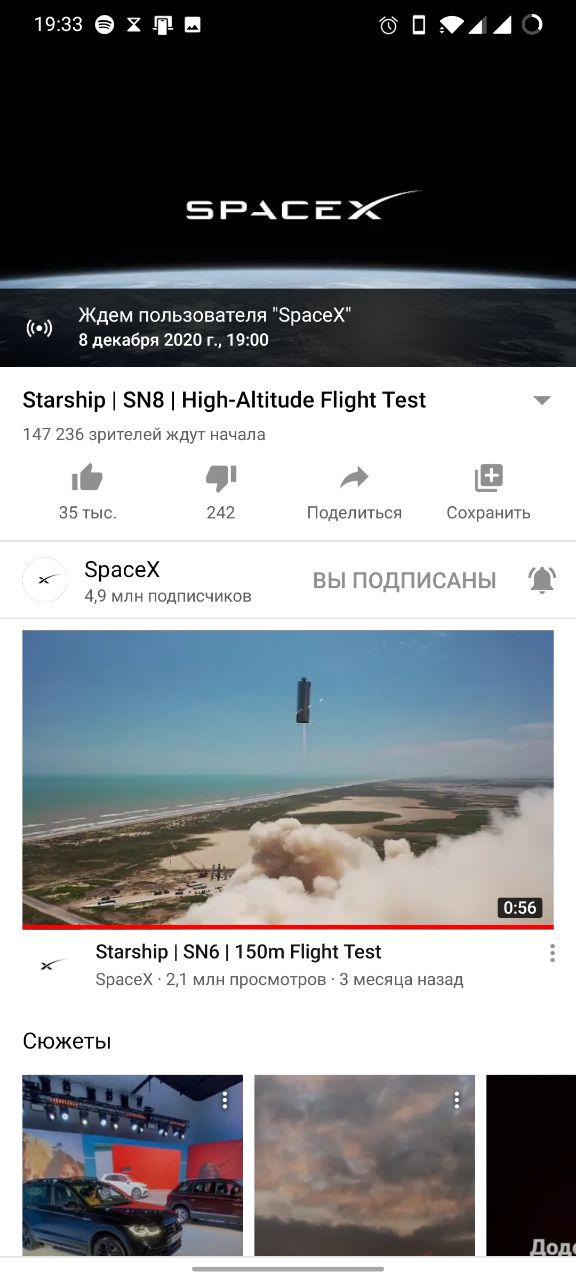Open the car show story thumbnail
576x1280 pixels.
click(133, 1165)
